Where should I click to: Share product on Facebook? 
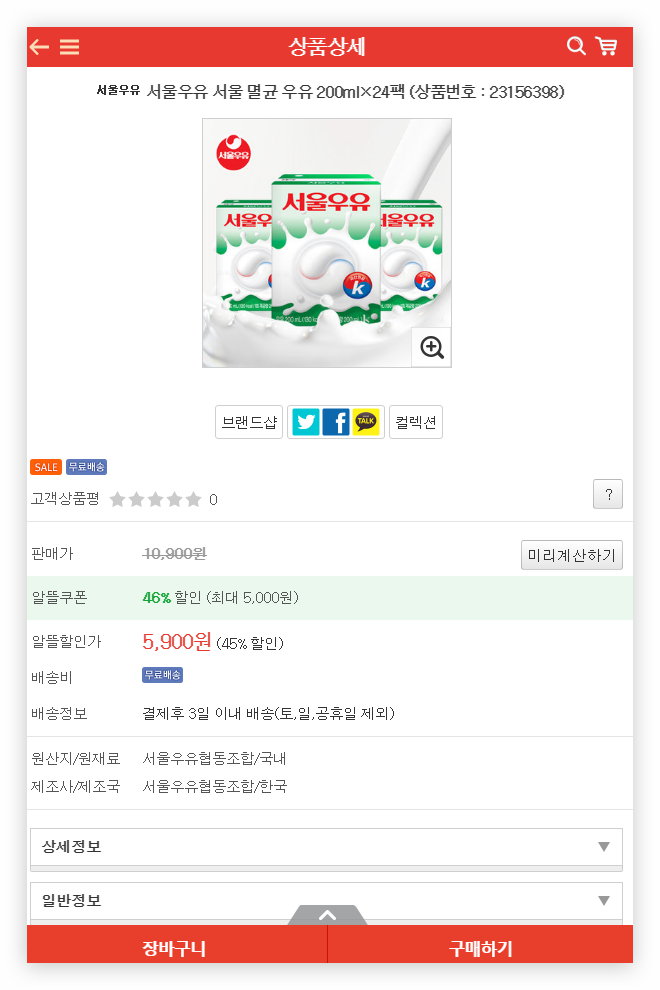(336, 422)
